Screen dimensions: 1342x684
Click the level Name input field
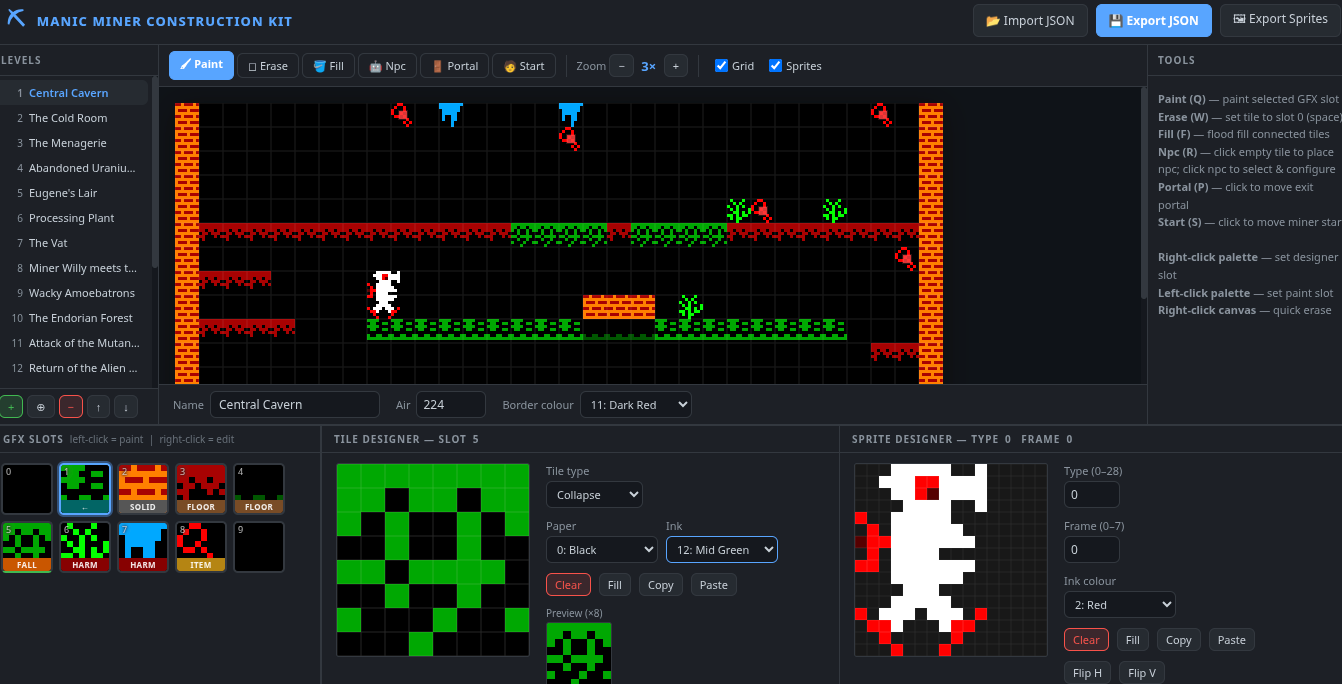[x=295, y=405]
